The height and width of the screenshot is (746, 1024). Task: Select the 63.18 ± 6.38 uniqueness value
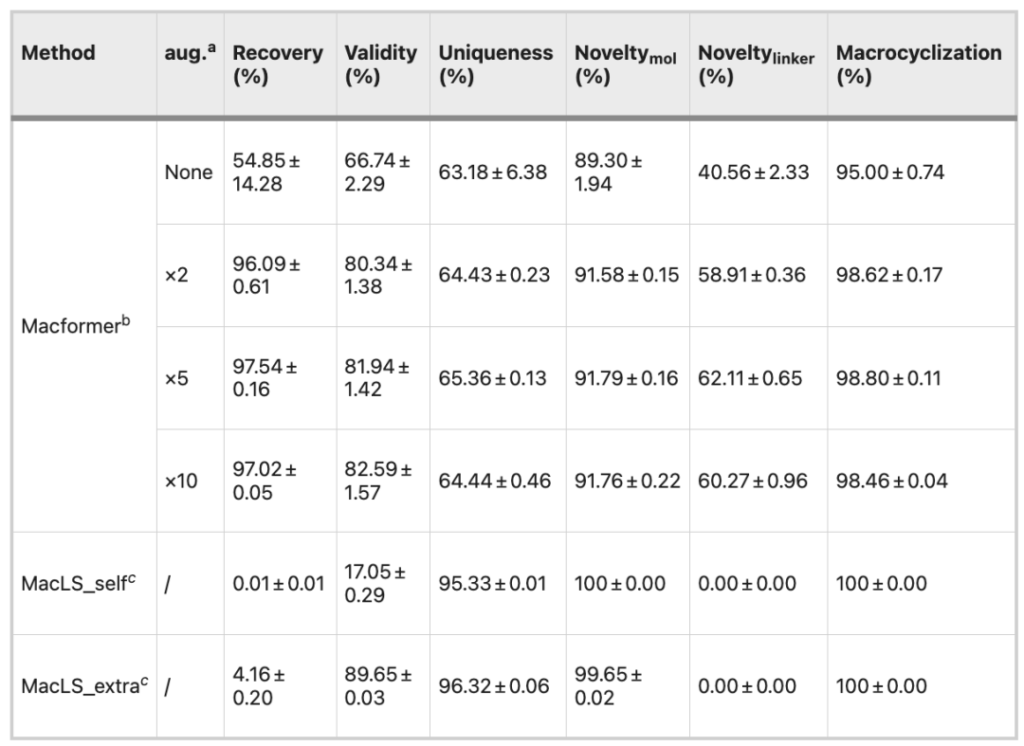[492, 172]
